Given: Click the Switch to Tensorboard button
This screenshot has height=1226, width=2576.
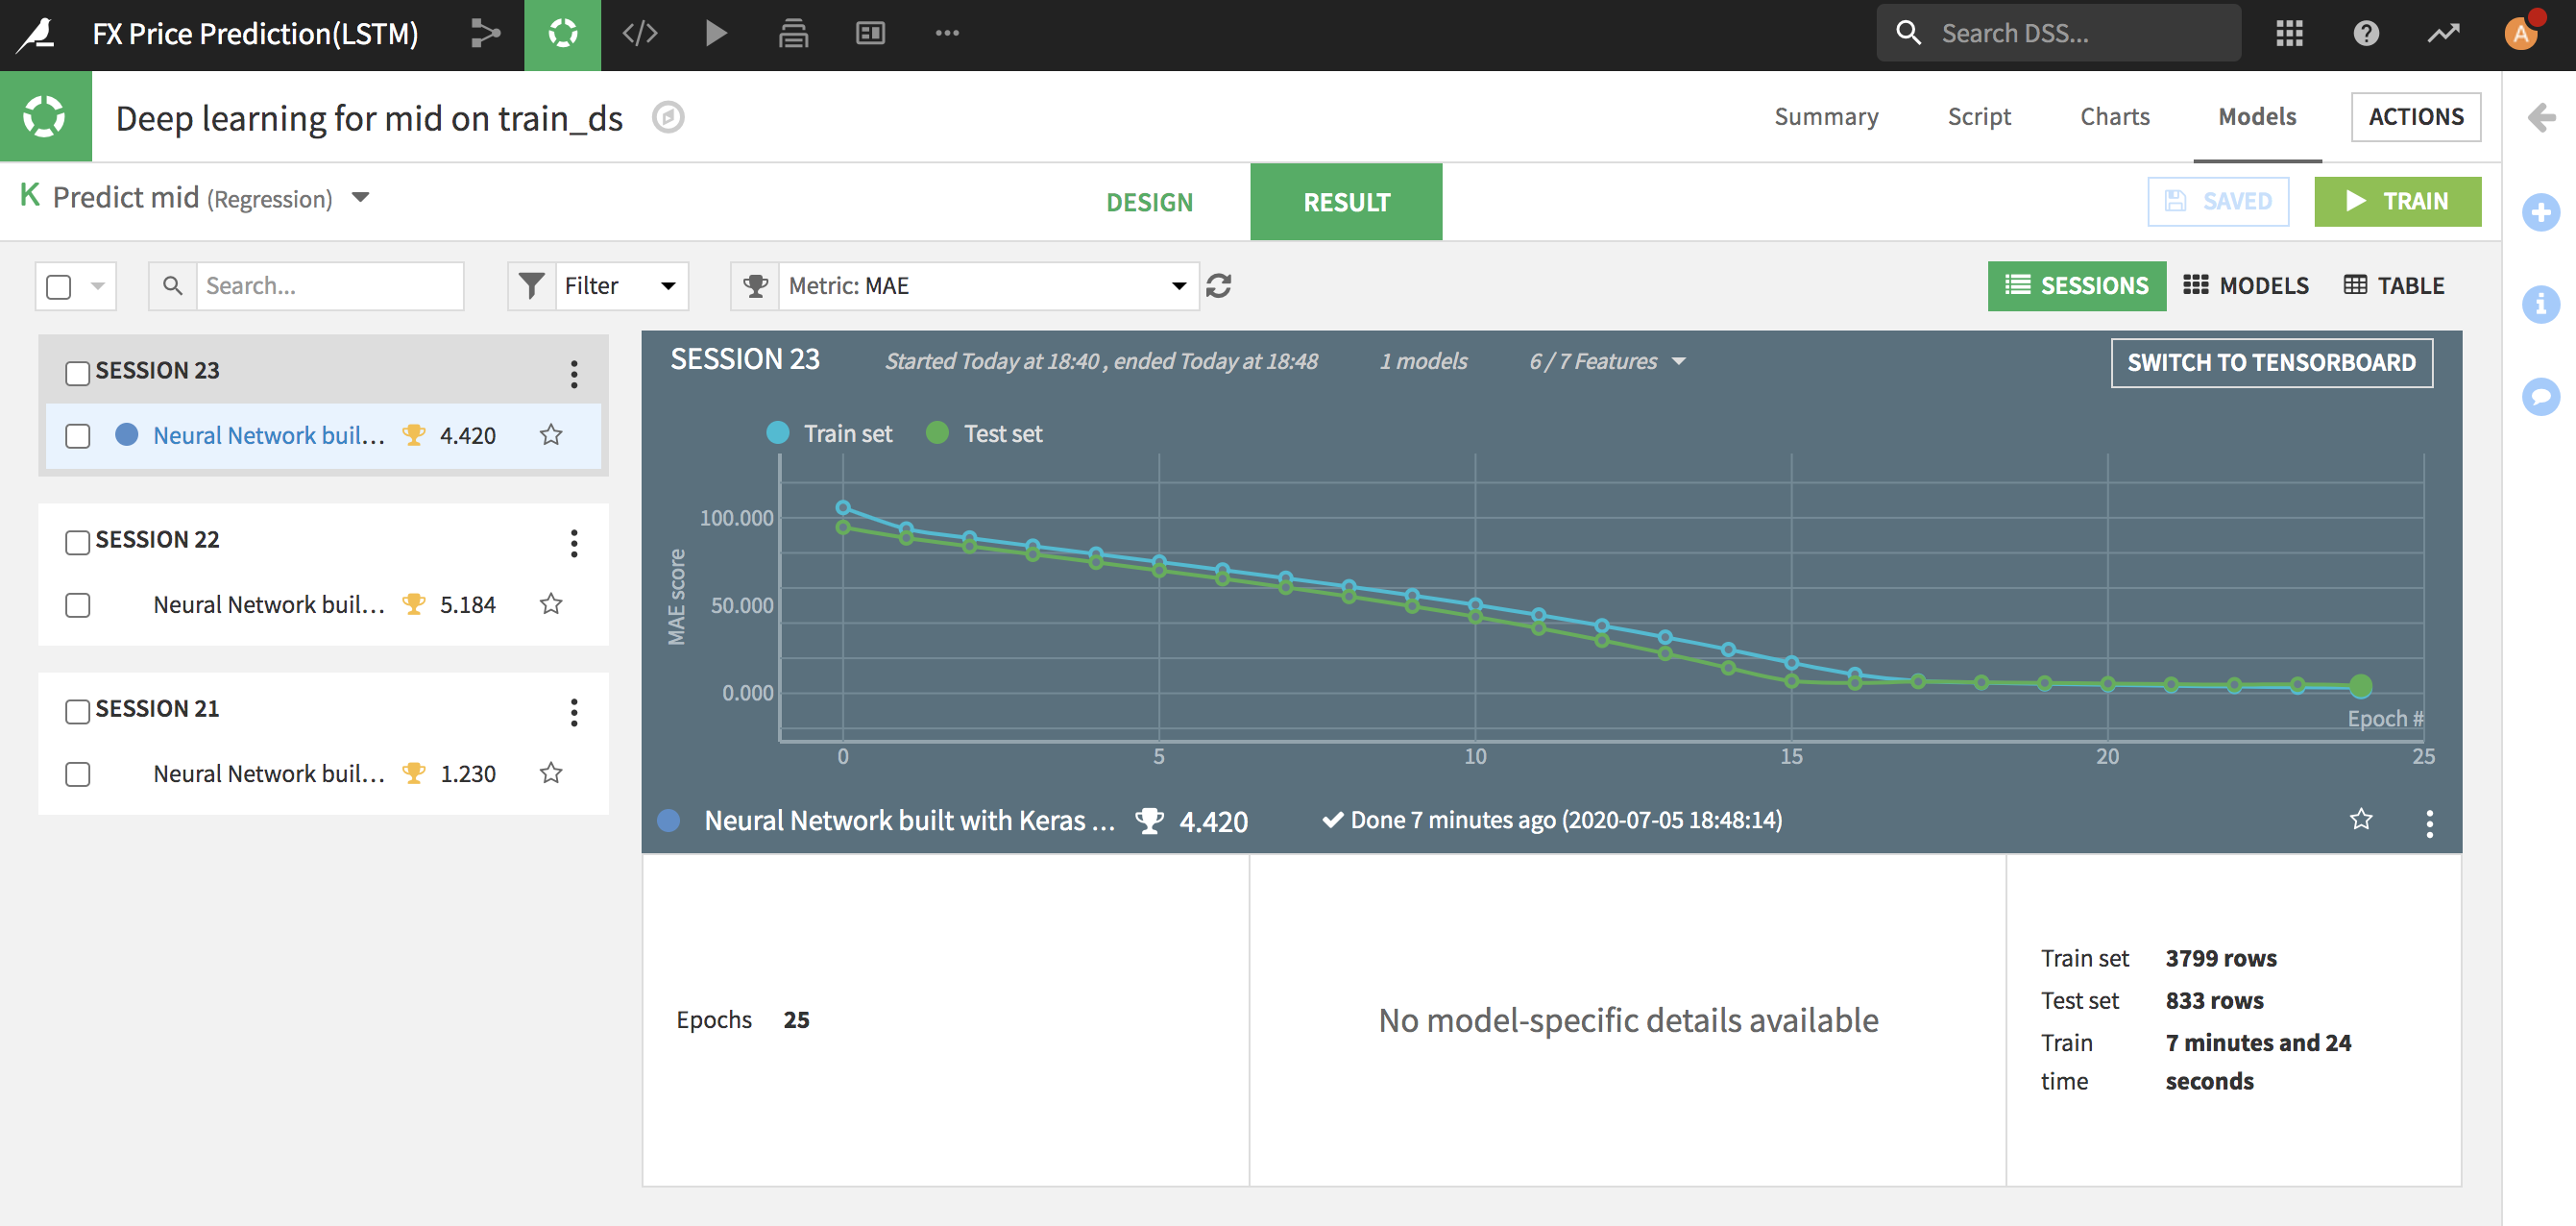Looking at the screenshot, I should (2270, 362).
